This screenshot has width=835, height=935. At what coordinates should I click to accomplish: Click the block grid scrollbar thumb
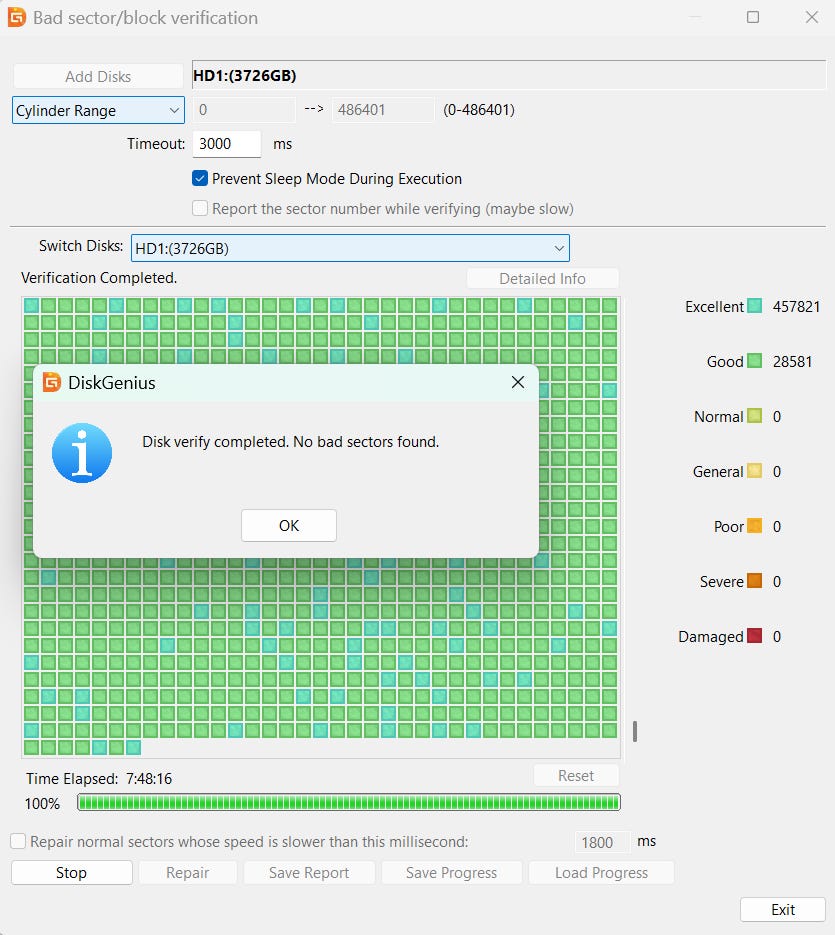635,731
